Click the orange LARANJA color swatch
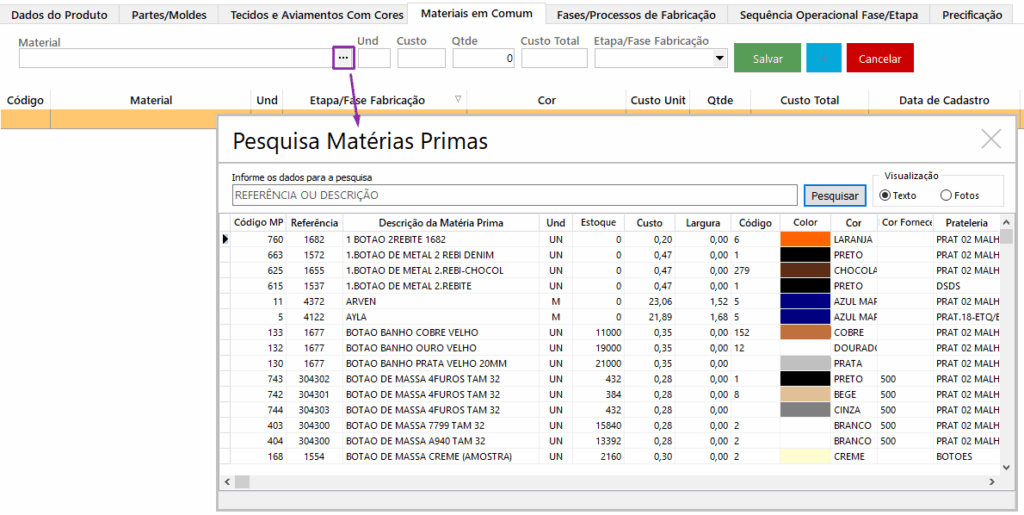Viewport: 1024px width, 515px height. click(x=805, y=239)
